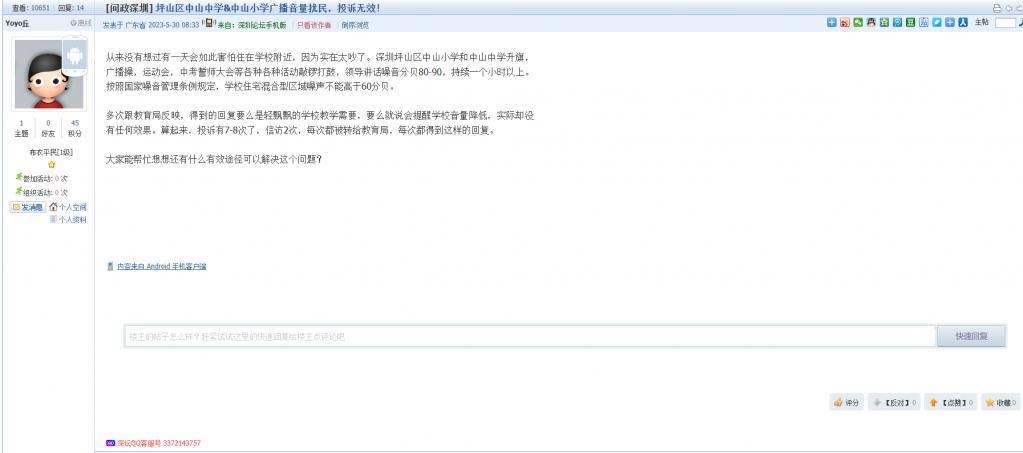This screenshot has height=453, width=1023.
Task: Share to Qzone star icon
Action: 884,22
